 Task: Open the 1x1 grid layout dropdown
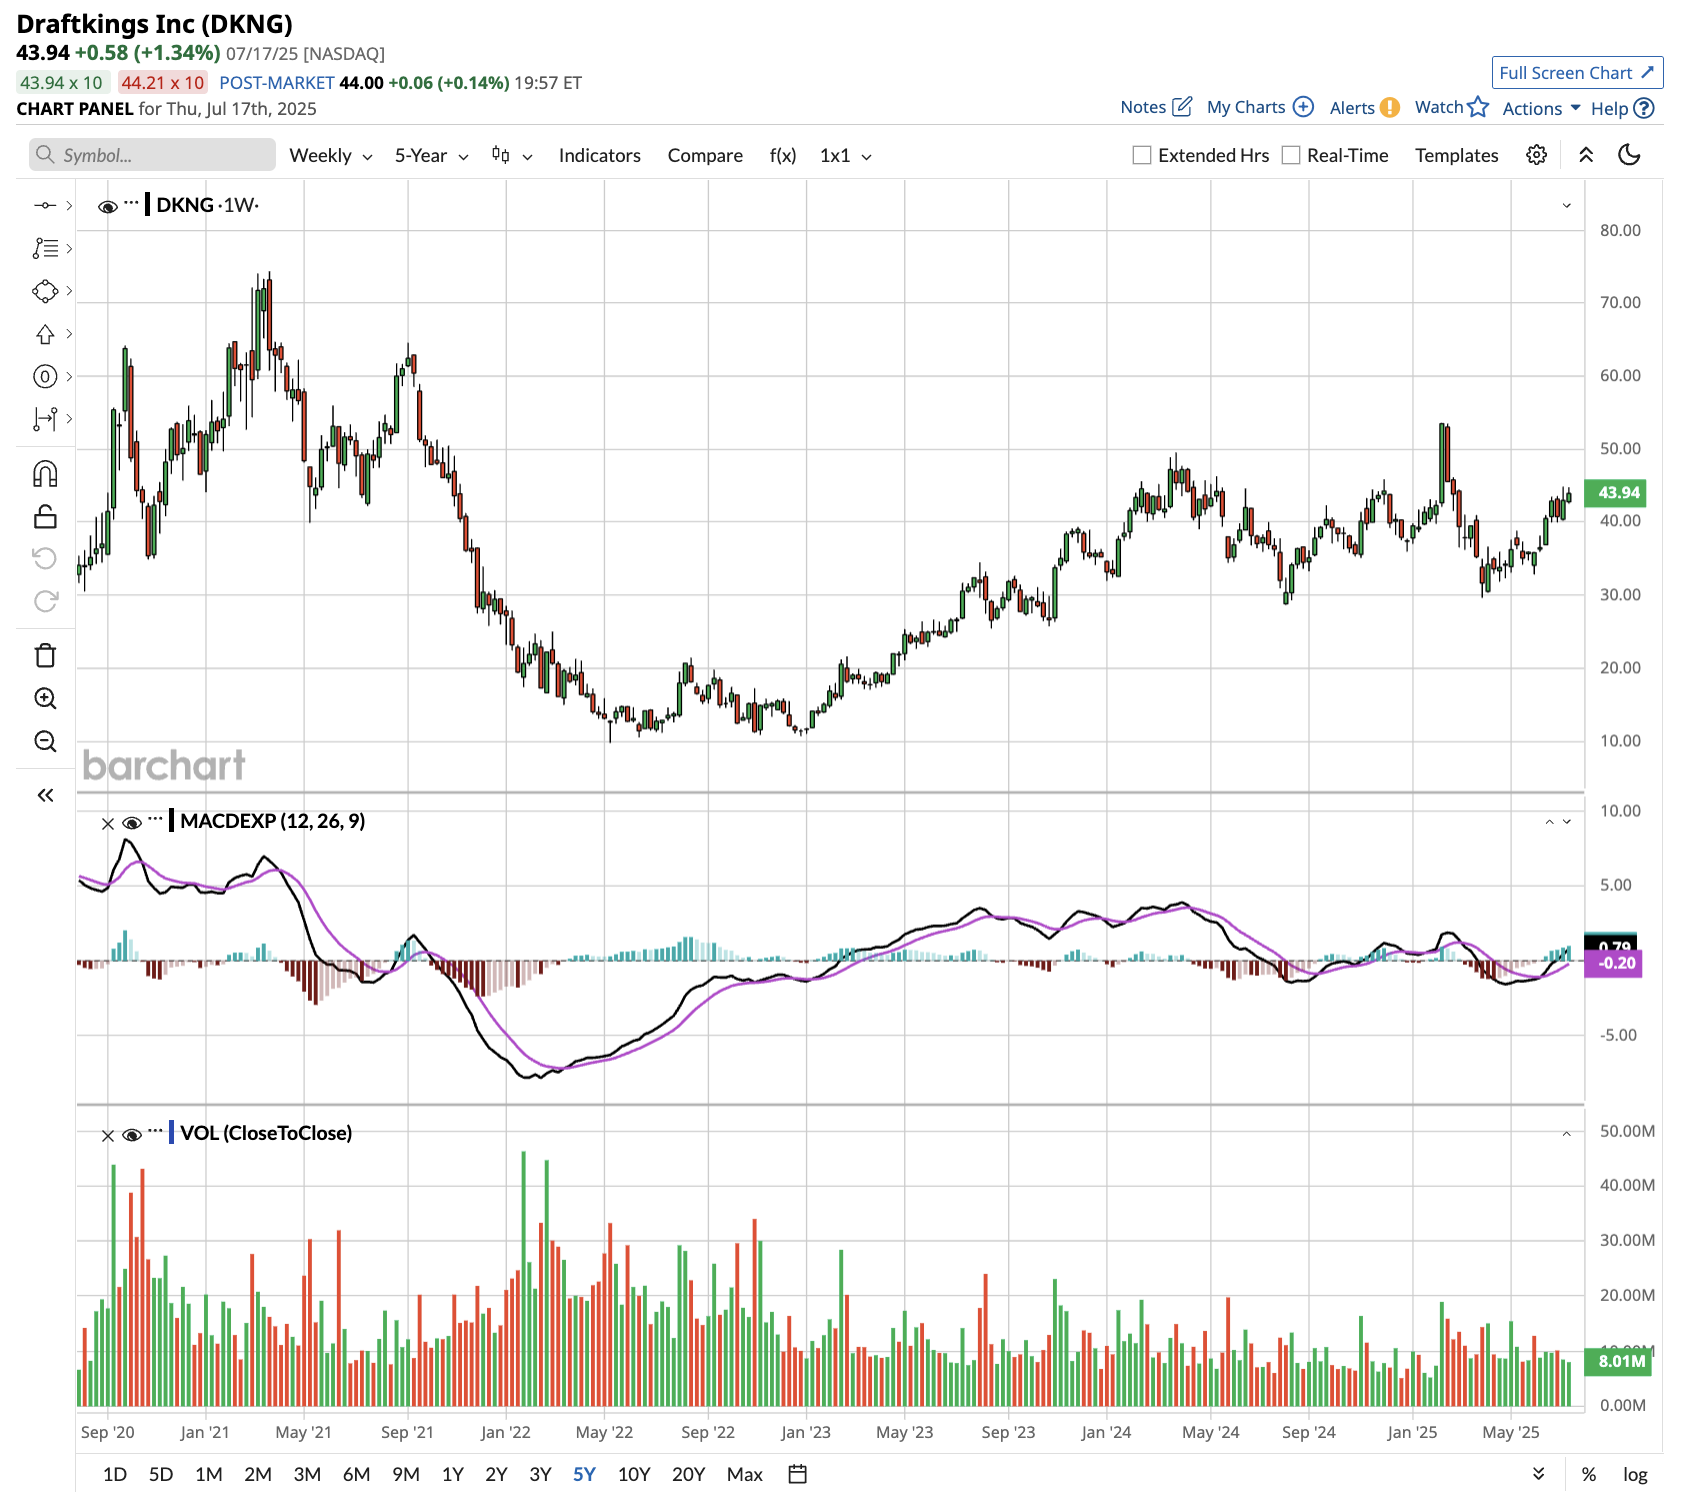click(x=846, y=155)
